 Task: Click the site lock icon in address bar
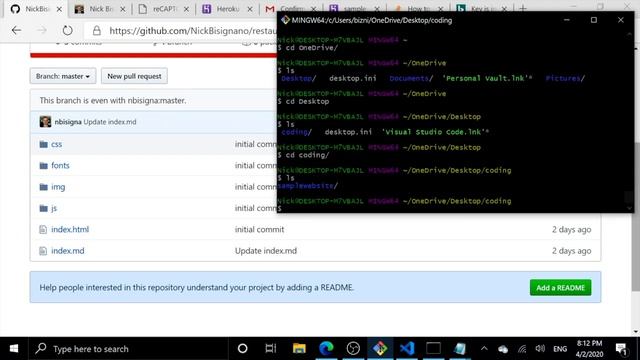pos(97,31)
